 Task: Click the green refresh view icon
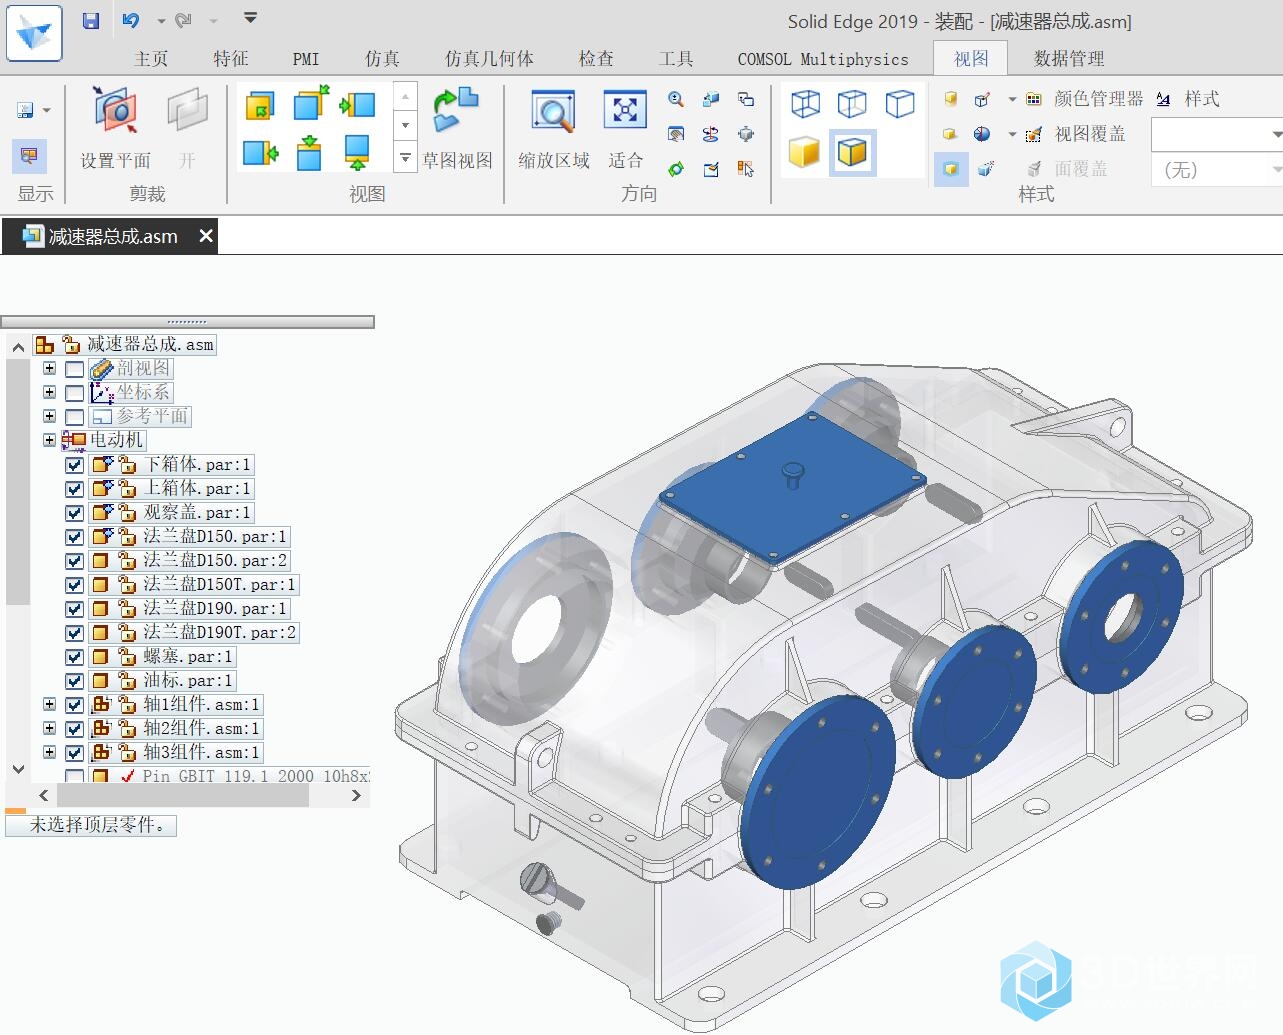pyautogui.click(x=677, y=169)
